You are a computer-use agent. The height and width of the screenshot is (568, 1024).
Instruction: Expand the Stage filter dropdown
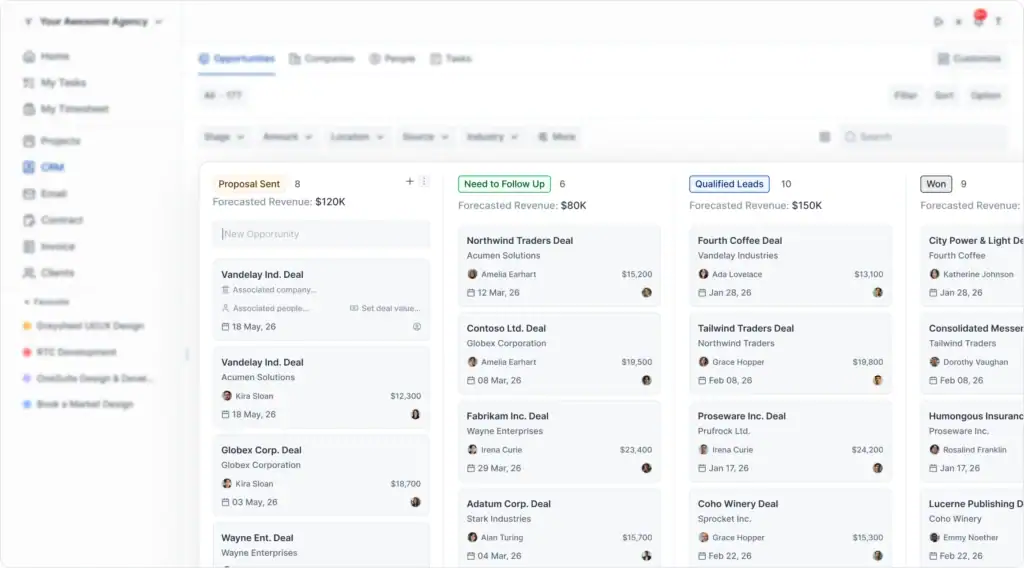tap(224, 136)
